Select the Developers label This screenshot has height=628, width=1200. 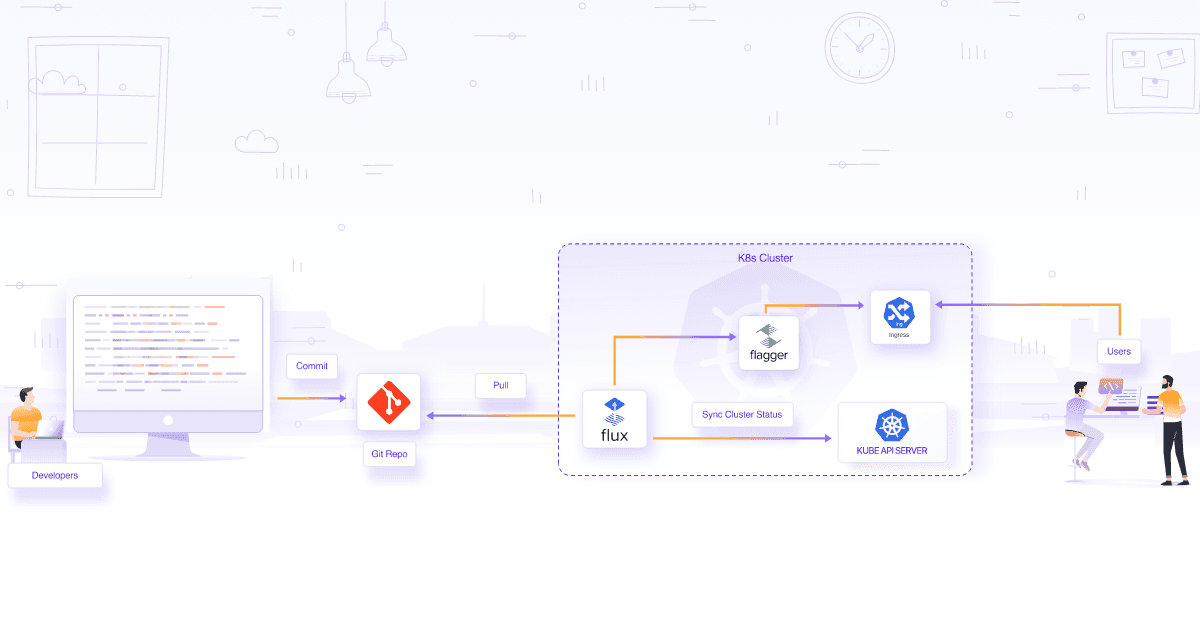[x=55, y=475]
